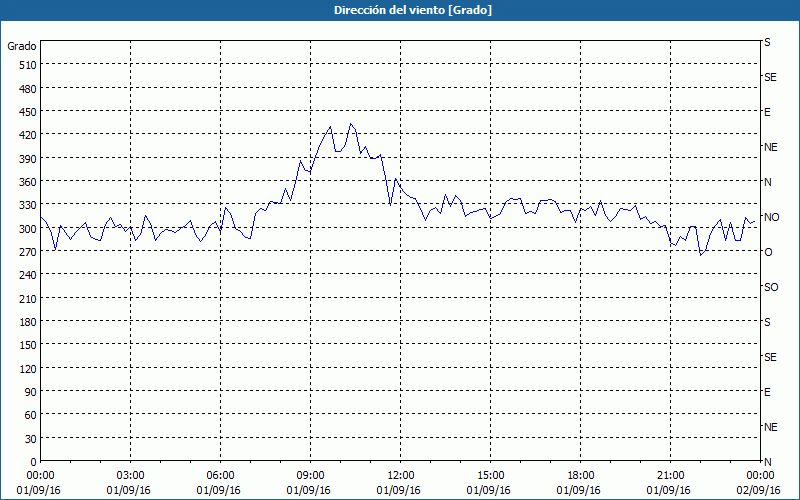Click the 390 degree axis value

point(28,159)
